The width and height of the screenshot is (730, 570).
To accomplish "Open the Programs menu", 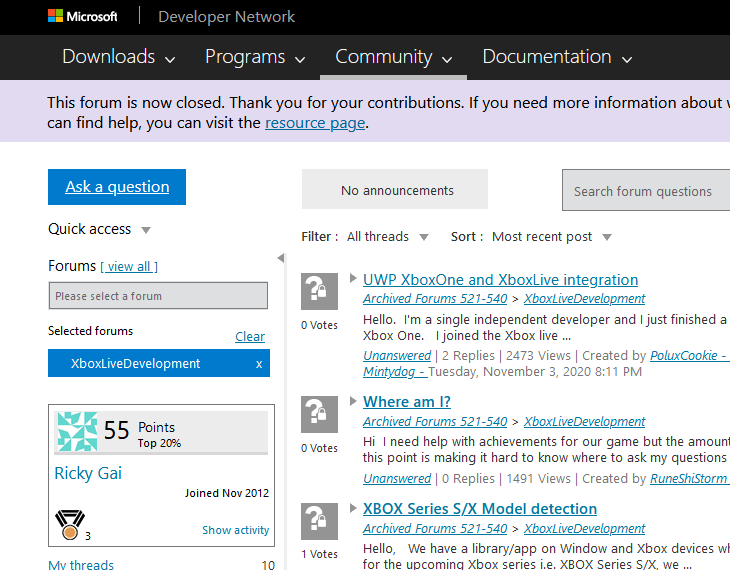I will point(255,57).
